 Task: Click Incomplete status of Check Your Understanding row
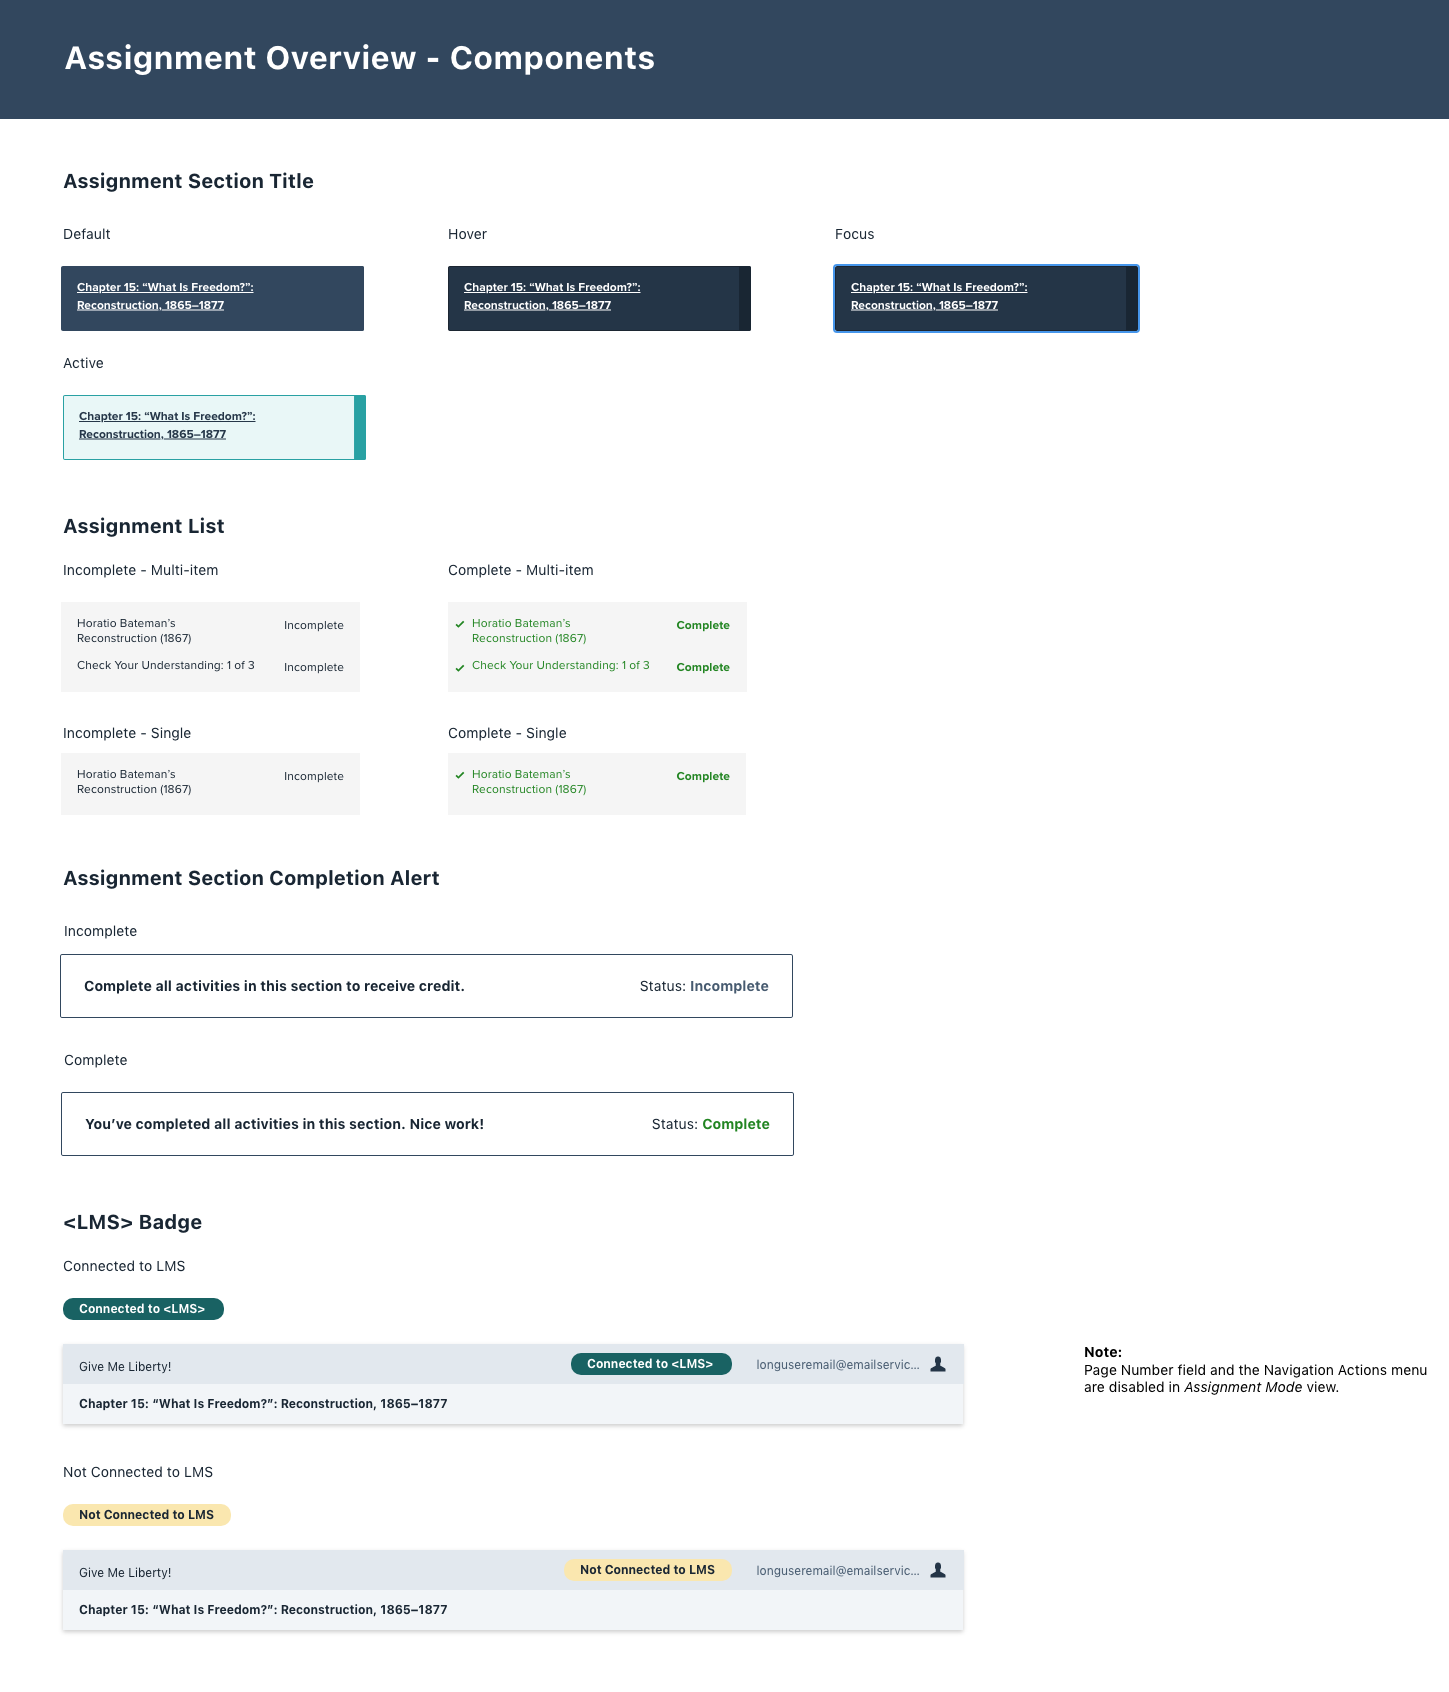point(314,667)
